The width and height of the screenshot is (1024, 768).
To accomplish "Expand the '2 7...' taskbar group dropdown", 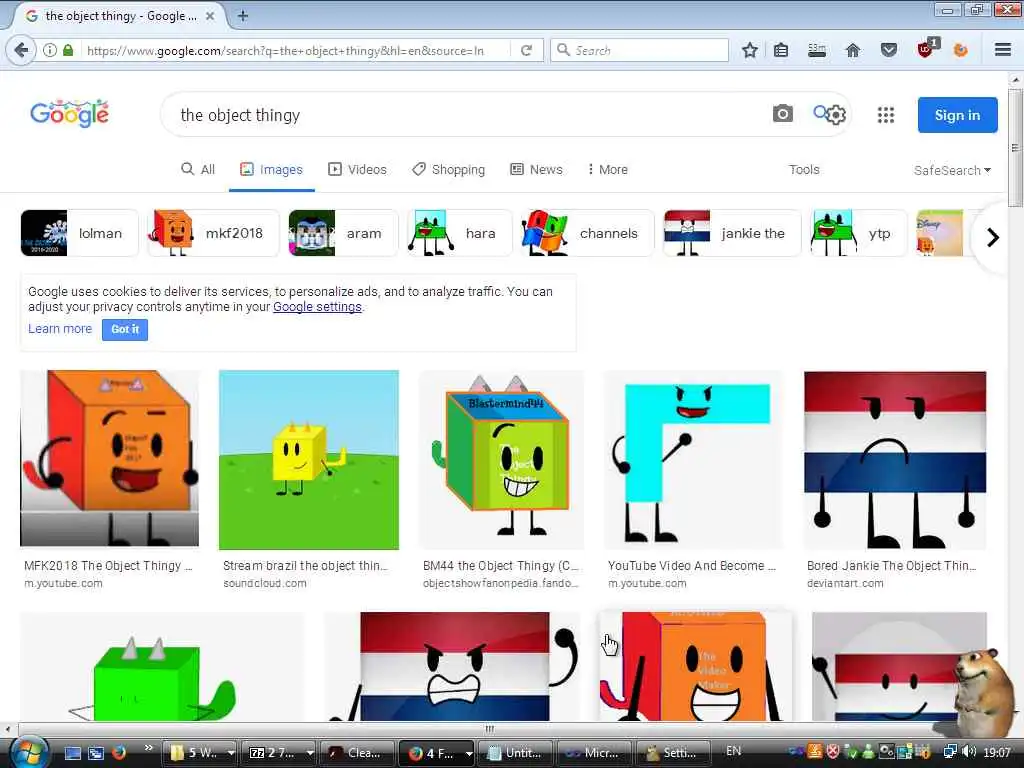I will [310, 753].
